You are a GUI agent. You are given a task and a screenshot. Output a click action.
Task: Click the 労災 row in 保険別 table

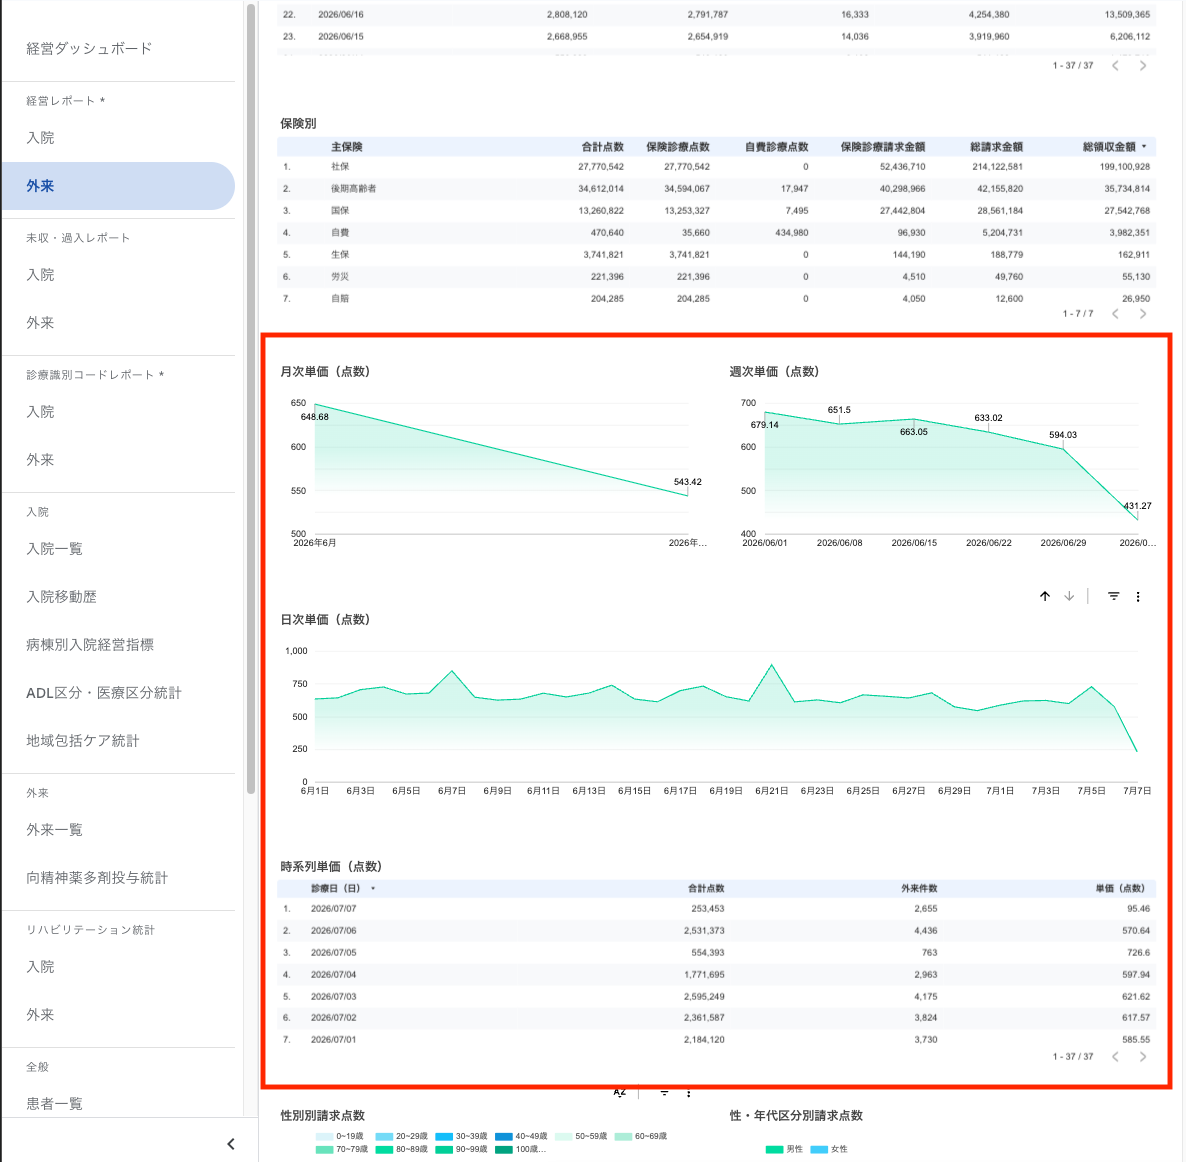[x=716, y=277]
